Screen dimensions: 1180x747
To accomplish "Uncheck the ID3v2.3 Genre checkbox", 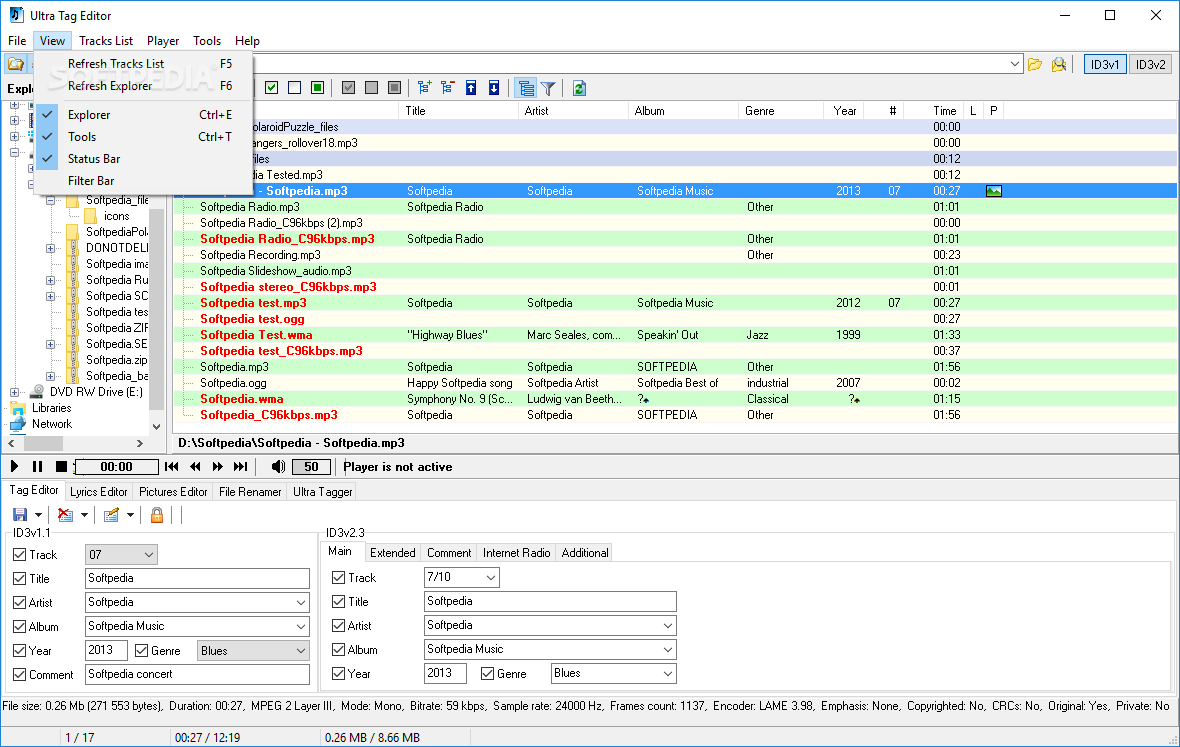I will (488, 674).
